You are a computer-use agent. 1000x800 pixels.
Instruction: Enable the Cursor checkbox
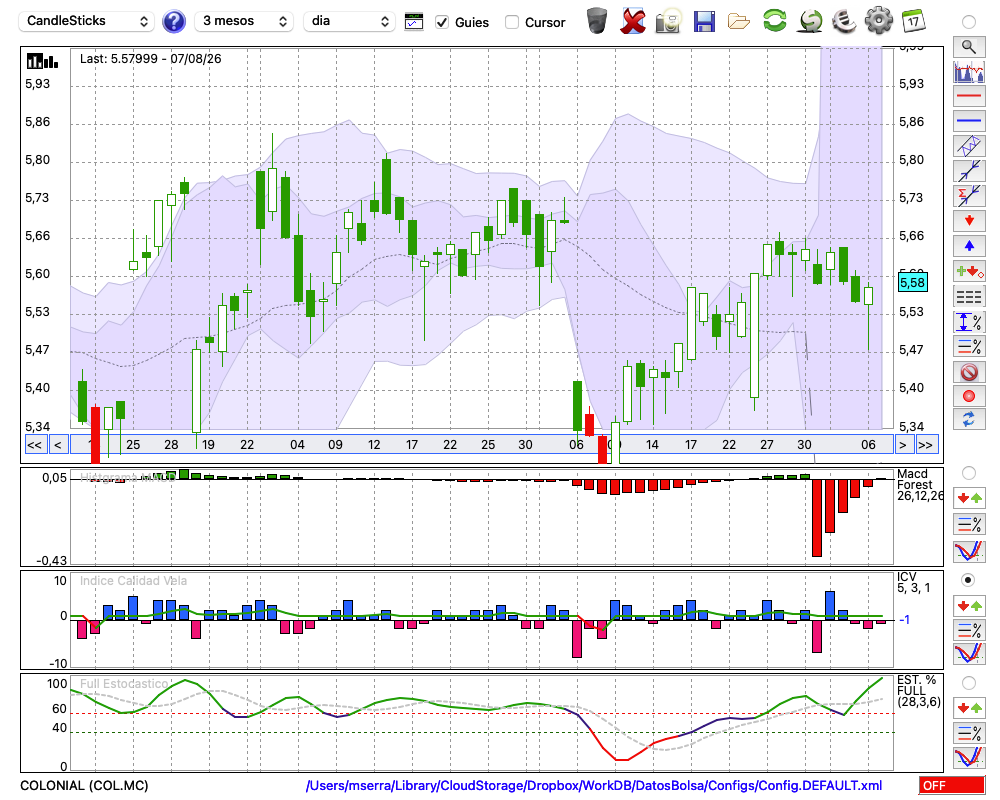511,22
